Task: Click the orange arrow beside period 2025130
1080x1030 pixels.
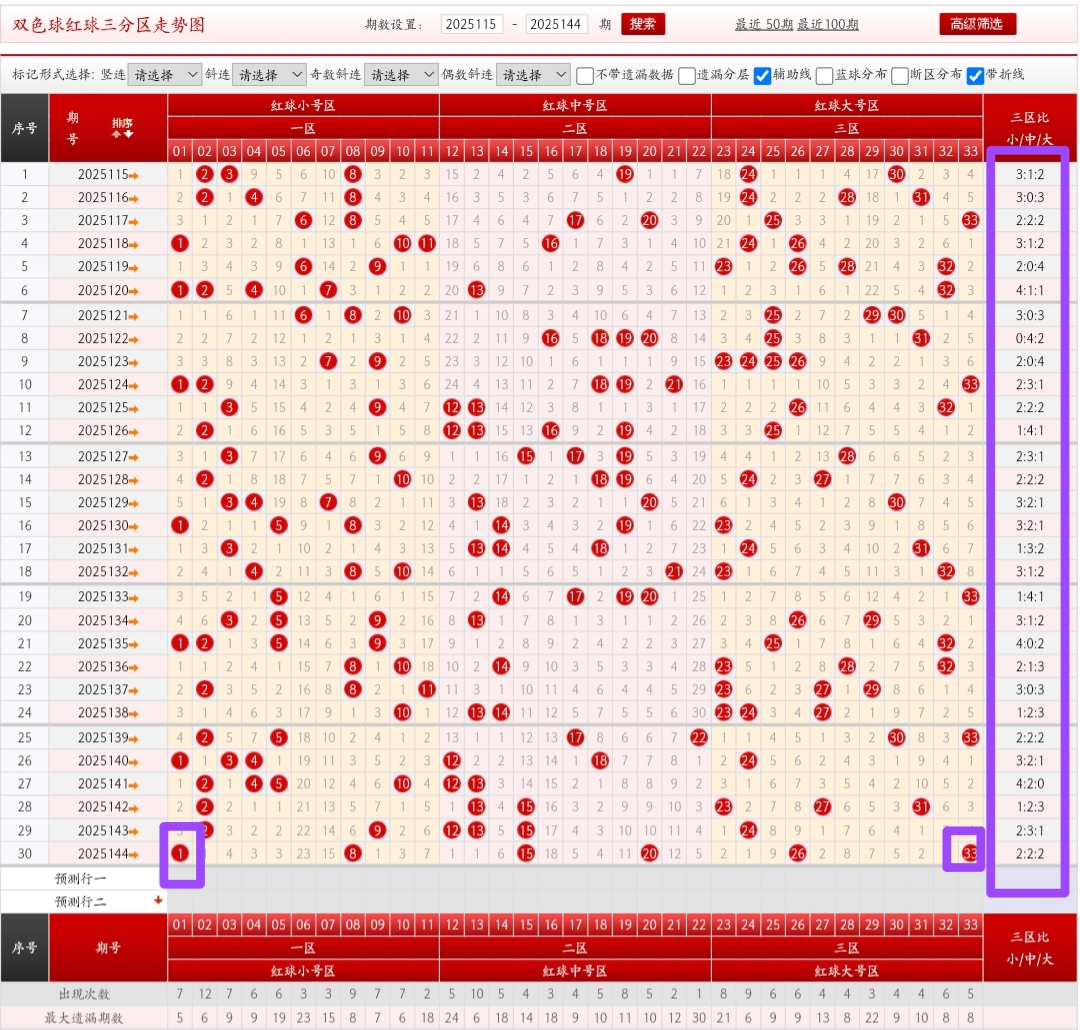Action: [134, 526]
